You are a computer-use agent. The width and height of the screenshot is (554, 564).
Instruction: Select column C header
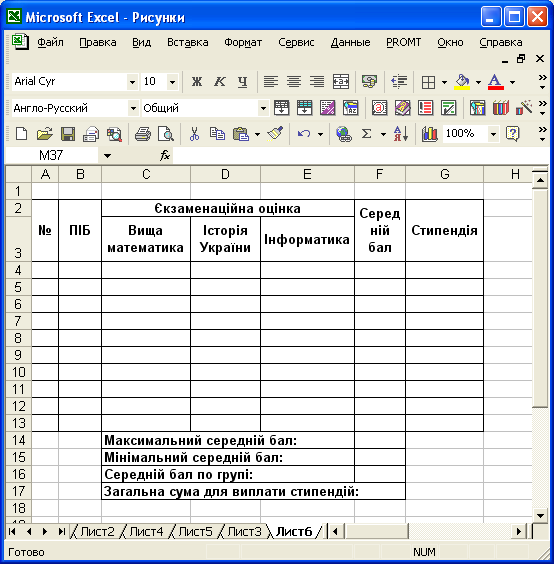(x=146, y=174)
